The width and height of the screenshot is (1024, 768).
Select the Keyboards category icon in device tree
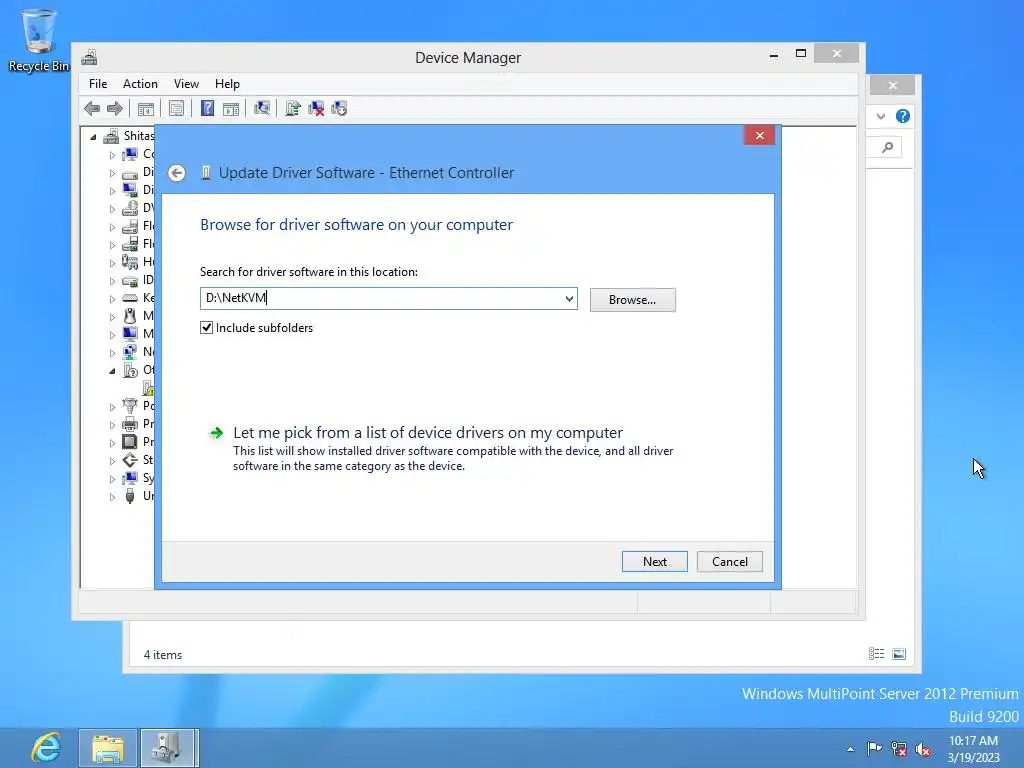[x=130, y=298]
